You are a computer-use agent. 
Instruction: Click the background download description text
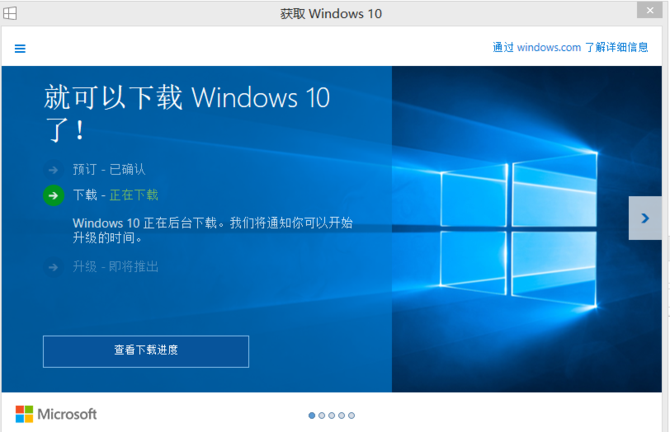coord(212,230)
